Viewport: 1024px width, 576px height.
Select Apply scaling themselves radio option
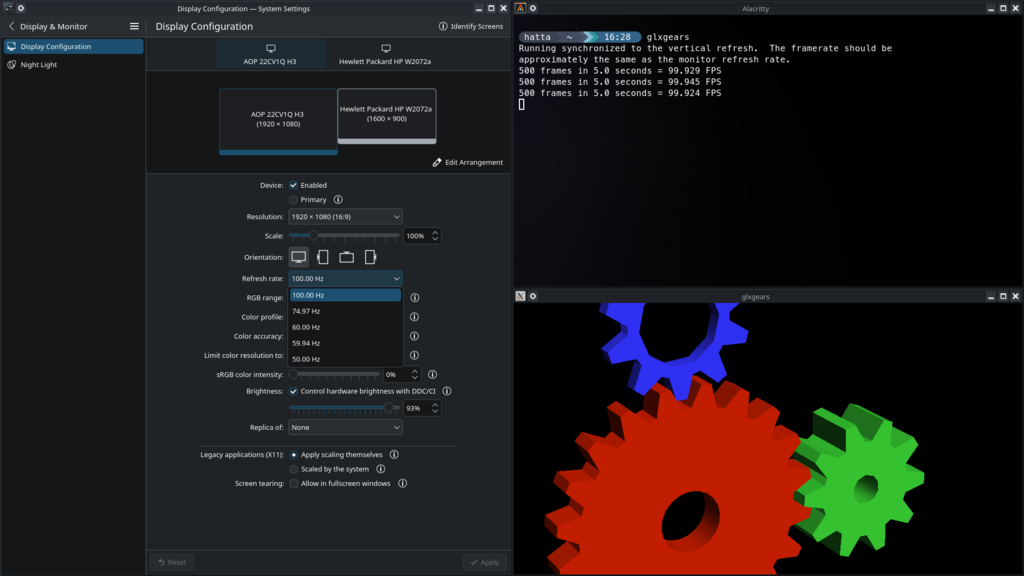pyautogui.click(x=294, y=455)
